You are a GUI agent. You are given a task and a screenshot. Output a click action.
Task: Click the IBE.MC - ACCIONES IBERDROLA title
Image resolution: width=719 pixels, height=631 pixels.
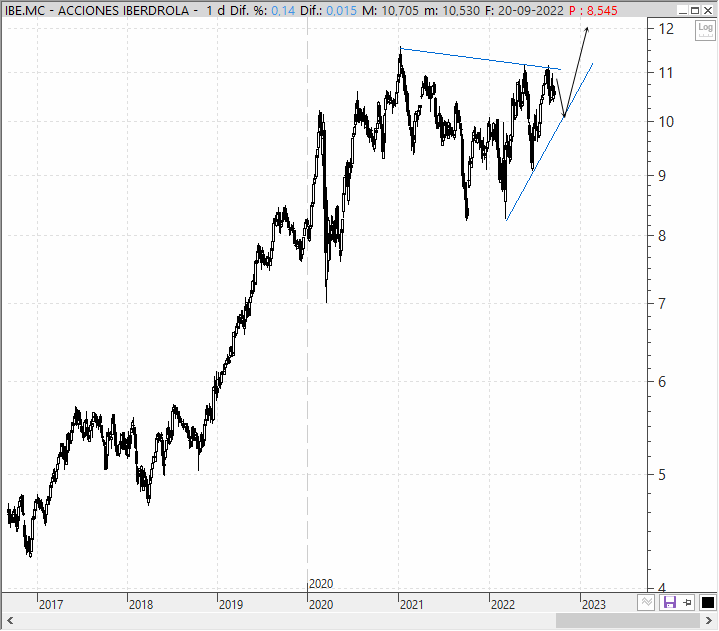97,11
